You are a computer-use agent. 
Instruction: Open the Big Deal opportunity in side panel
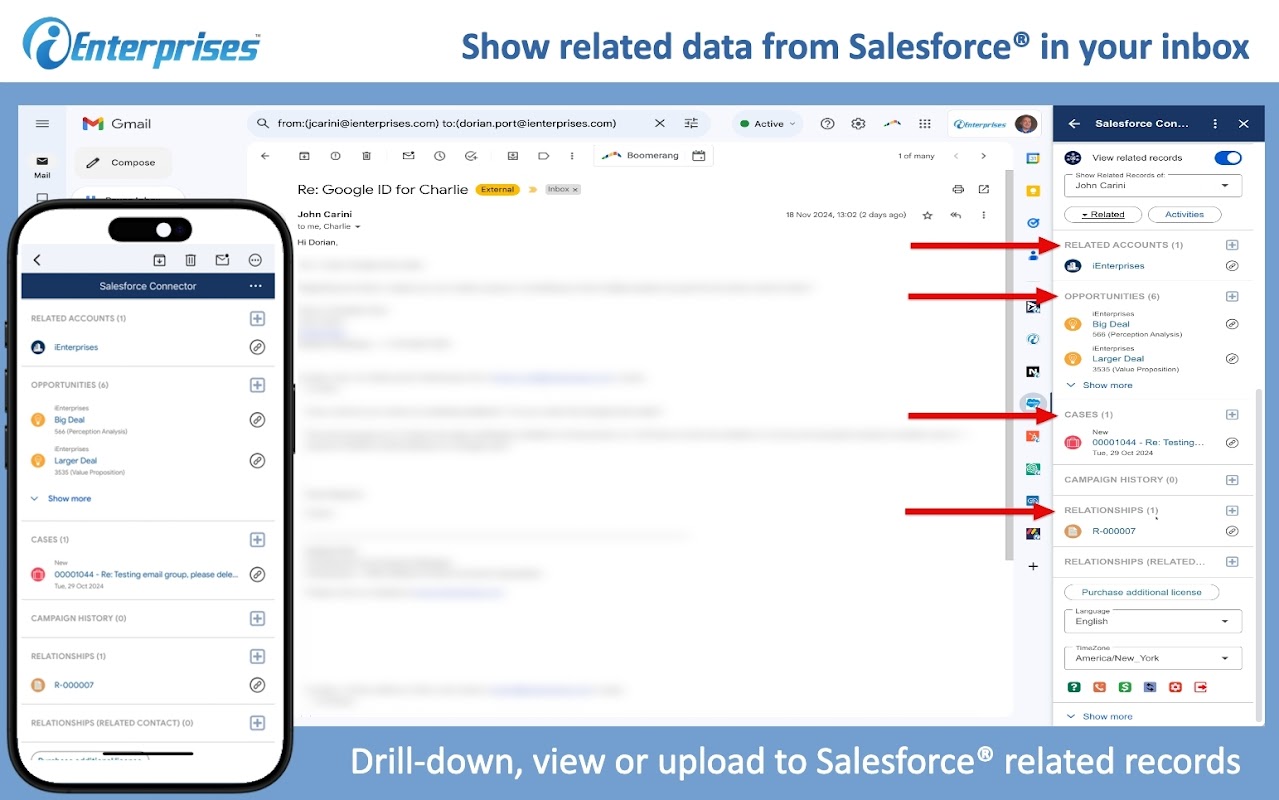pyautogui.click(x=1111, y=324)
